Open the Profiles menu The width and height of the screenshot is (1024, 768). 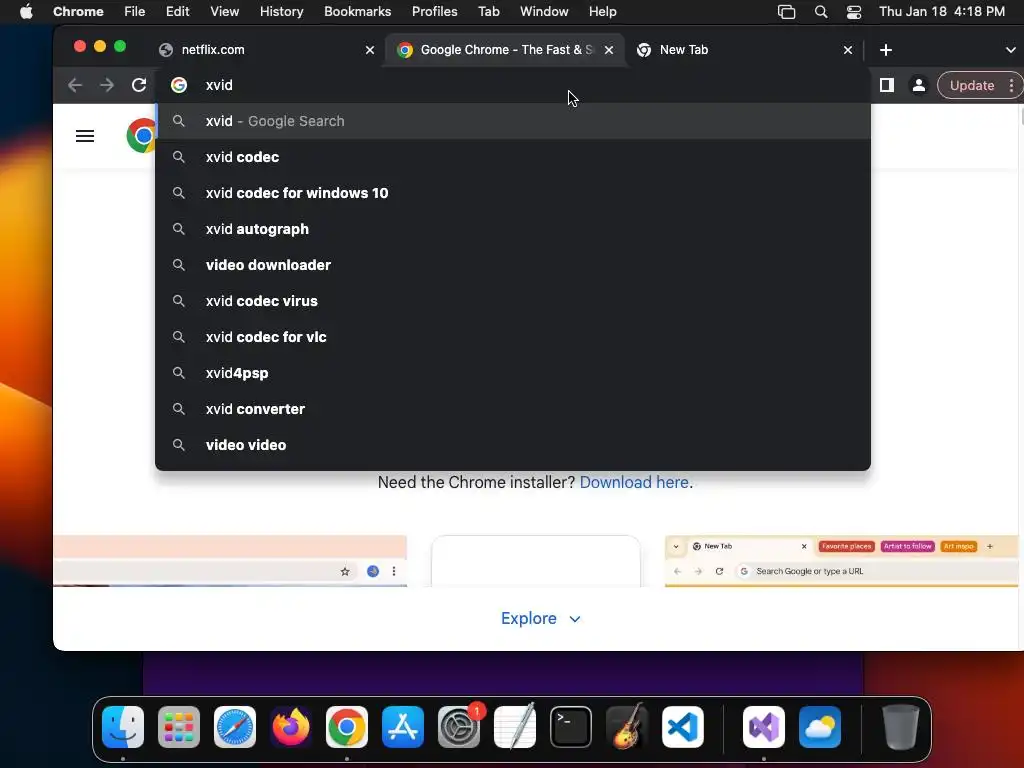(434, 12)
